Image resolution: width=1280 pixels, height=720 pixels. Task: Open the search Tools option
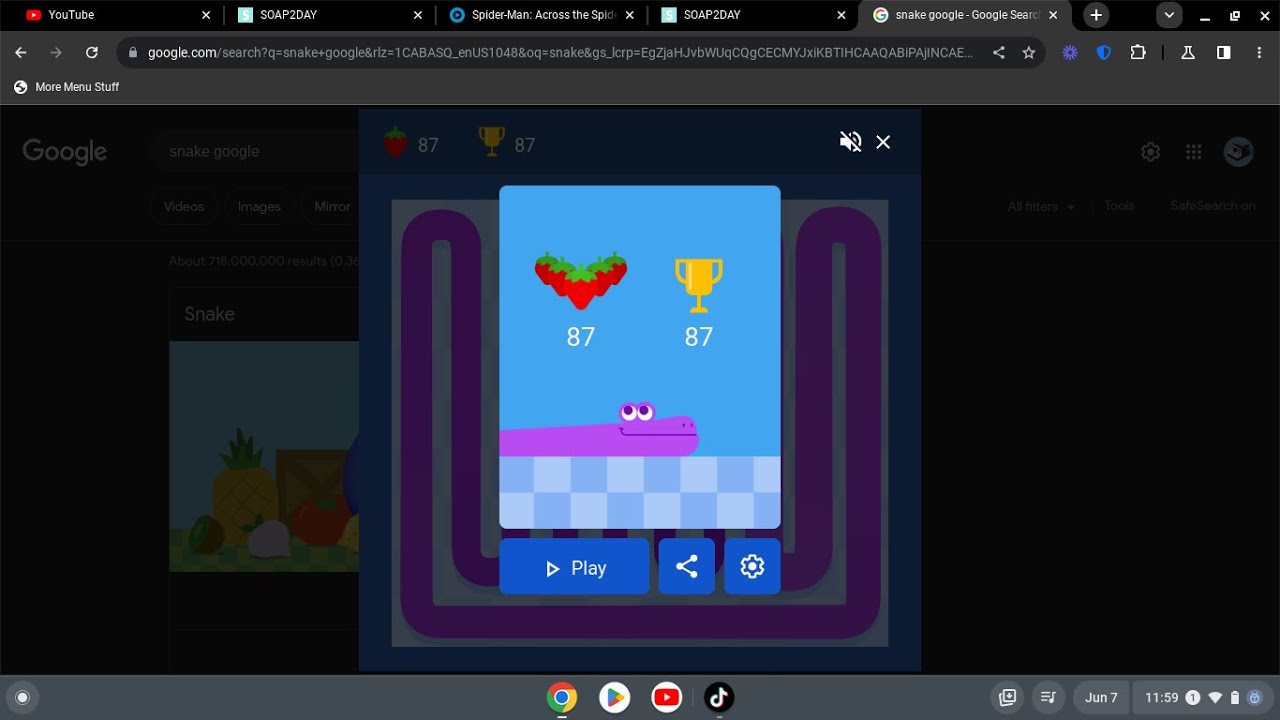(1119, 206)
